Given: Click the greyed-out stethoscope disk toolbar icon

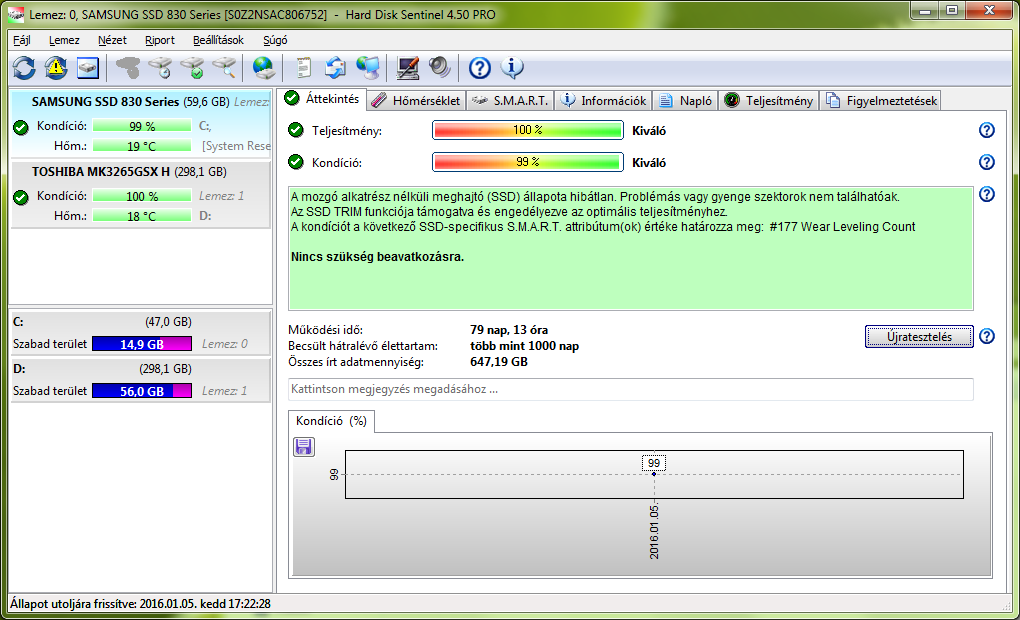Looking at the screenshot, I should [x=128, y=68].
